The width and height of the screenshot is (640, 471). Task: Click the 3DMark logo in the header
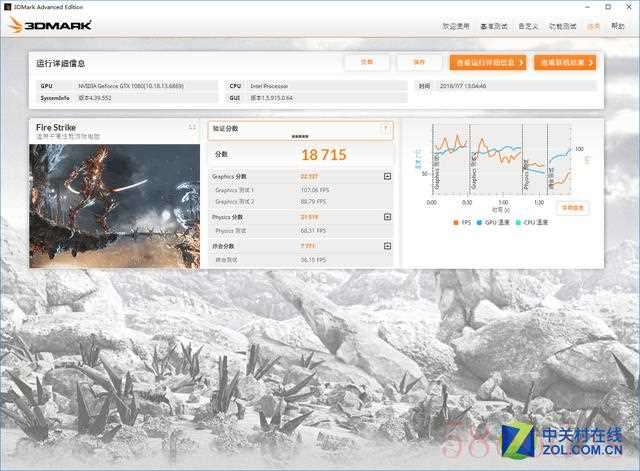coord(50,25)
